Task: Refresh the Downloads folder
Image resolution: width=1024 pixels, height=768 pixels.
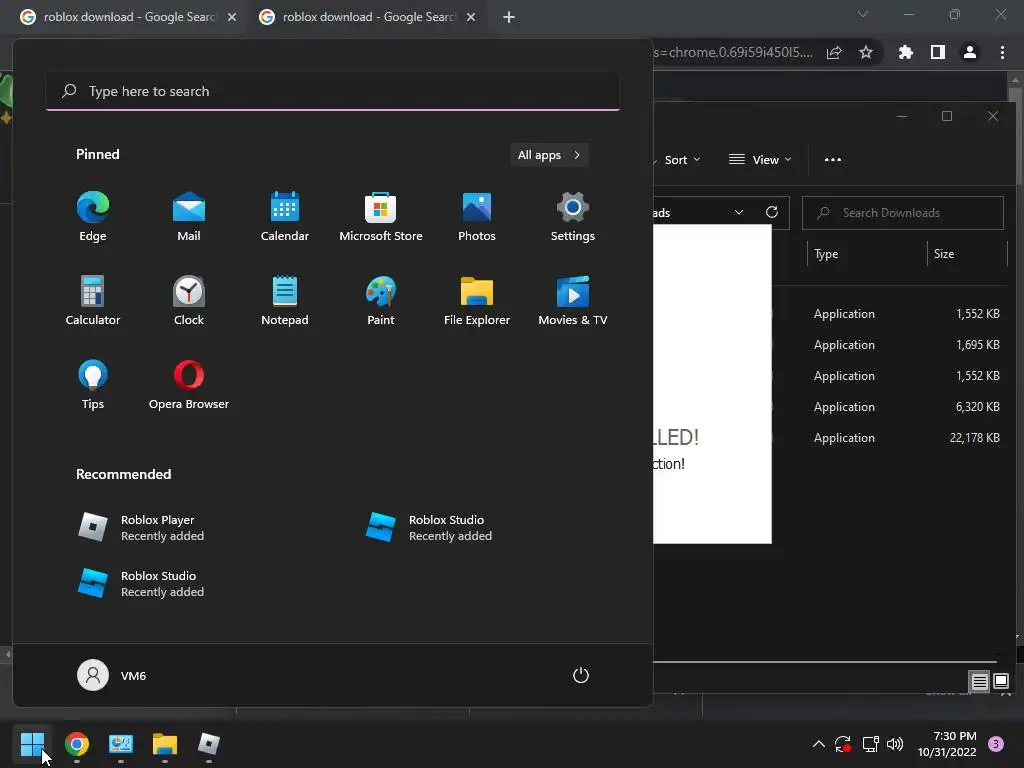Action: 772,213
